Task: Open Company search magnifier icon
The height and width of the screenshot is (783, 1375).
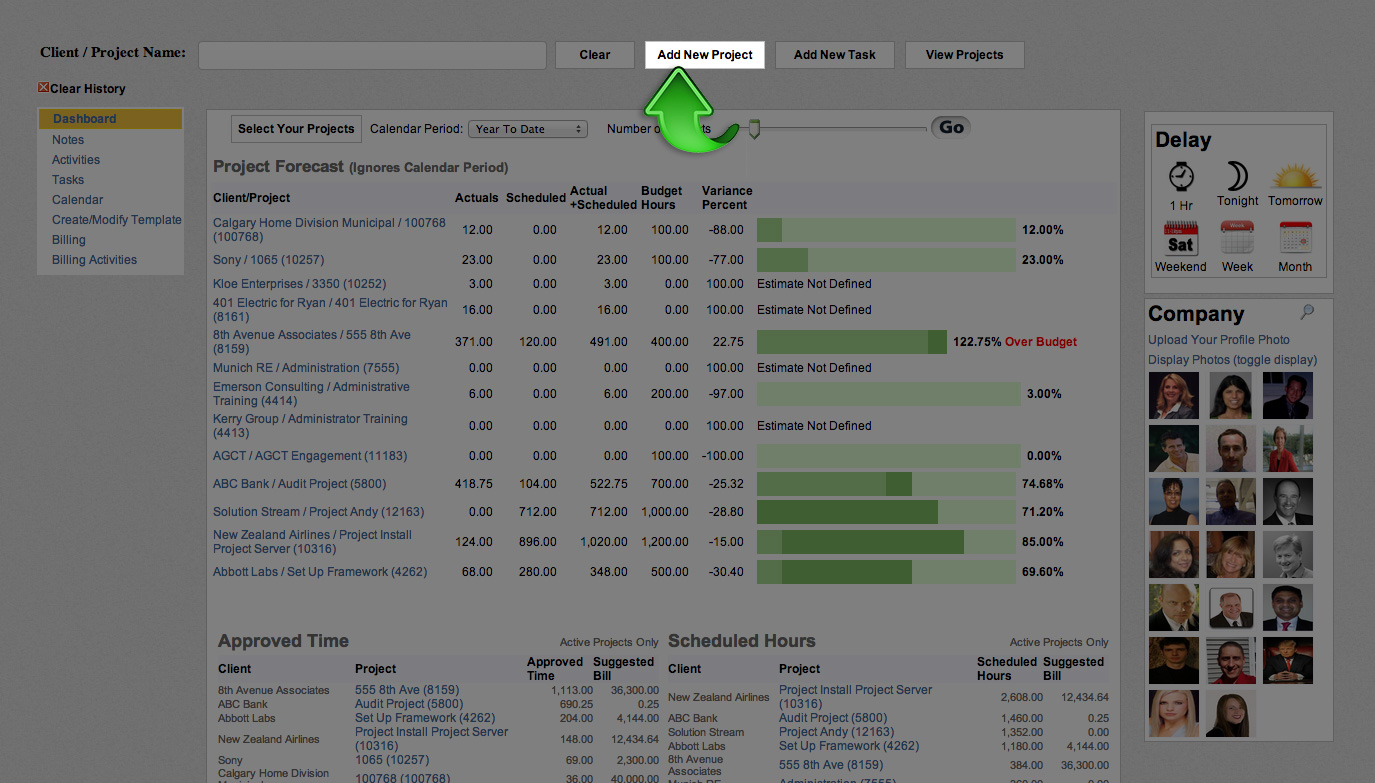Action: tap(1306, 313)
